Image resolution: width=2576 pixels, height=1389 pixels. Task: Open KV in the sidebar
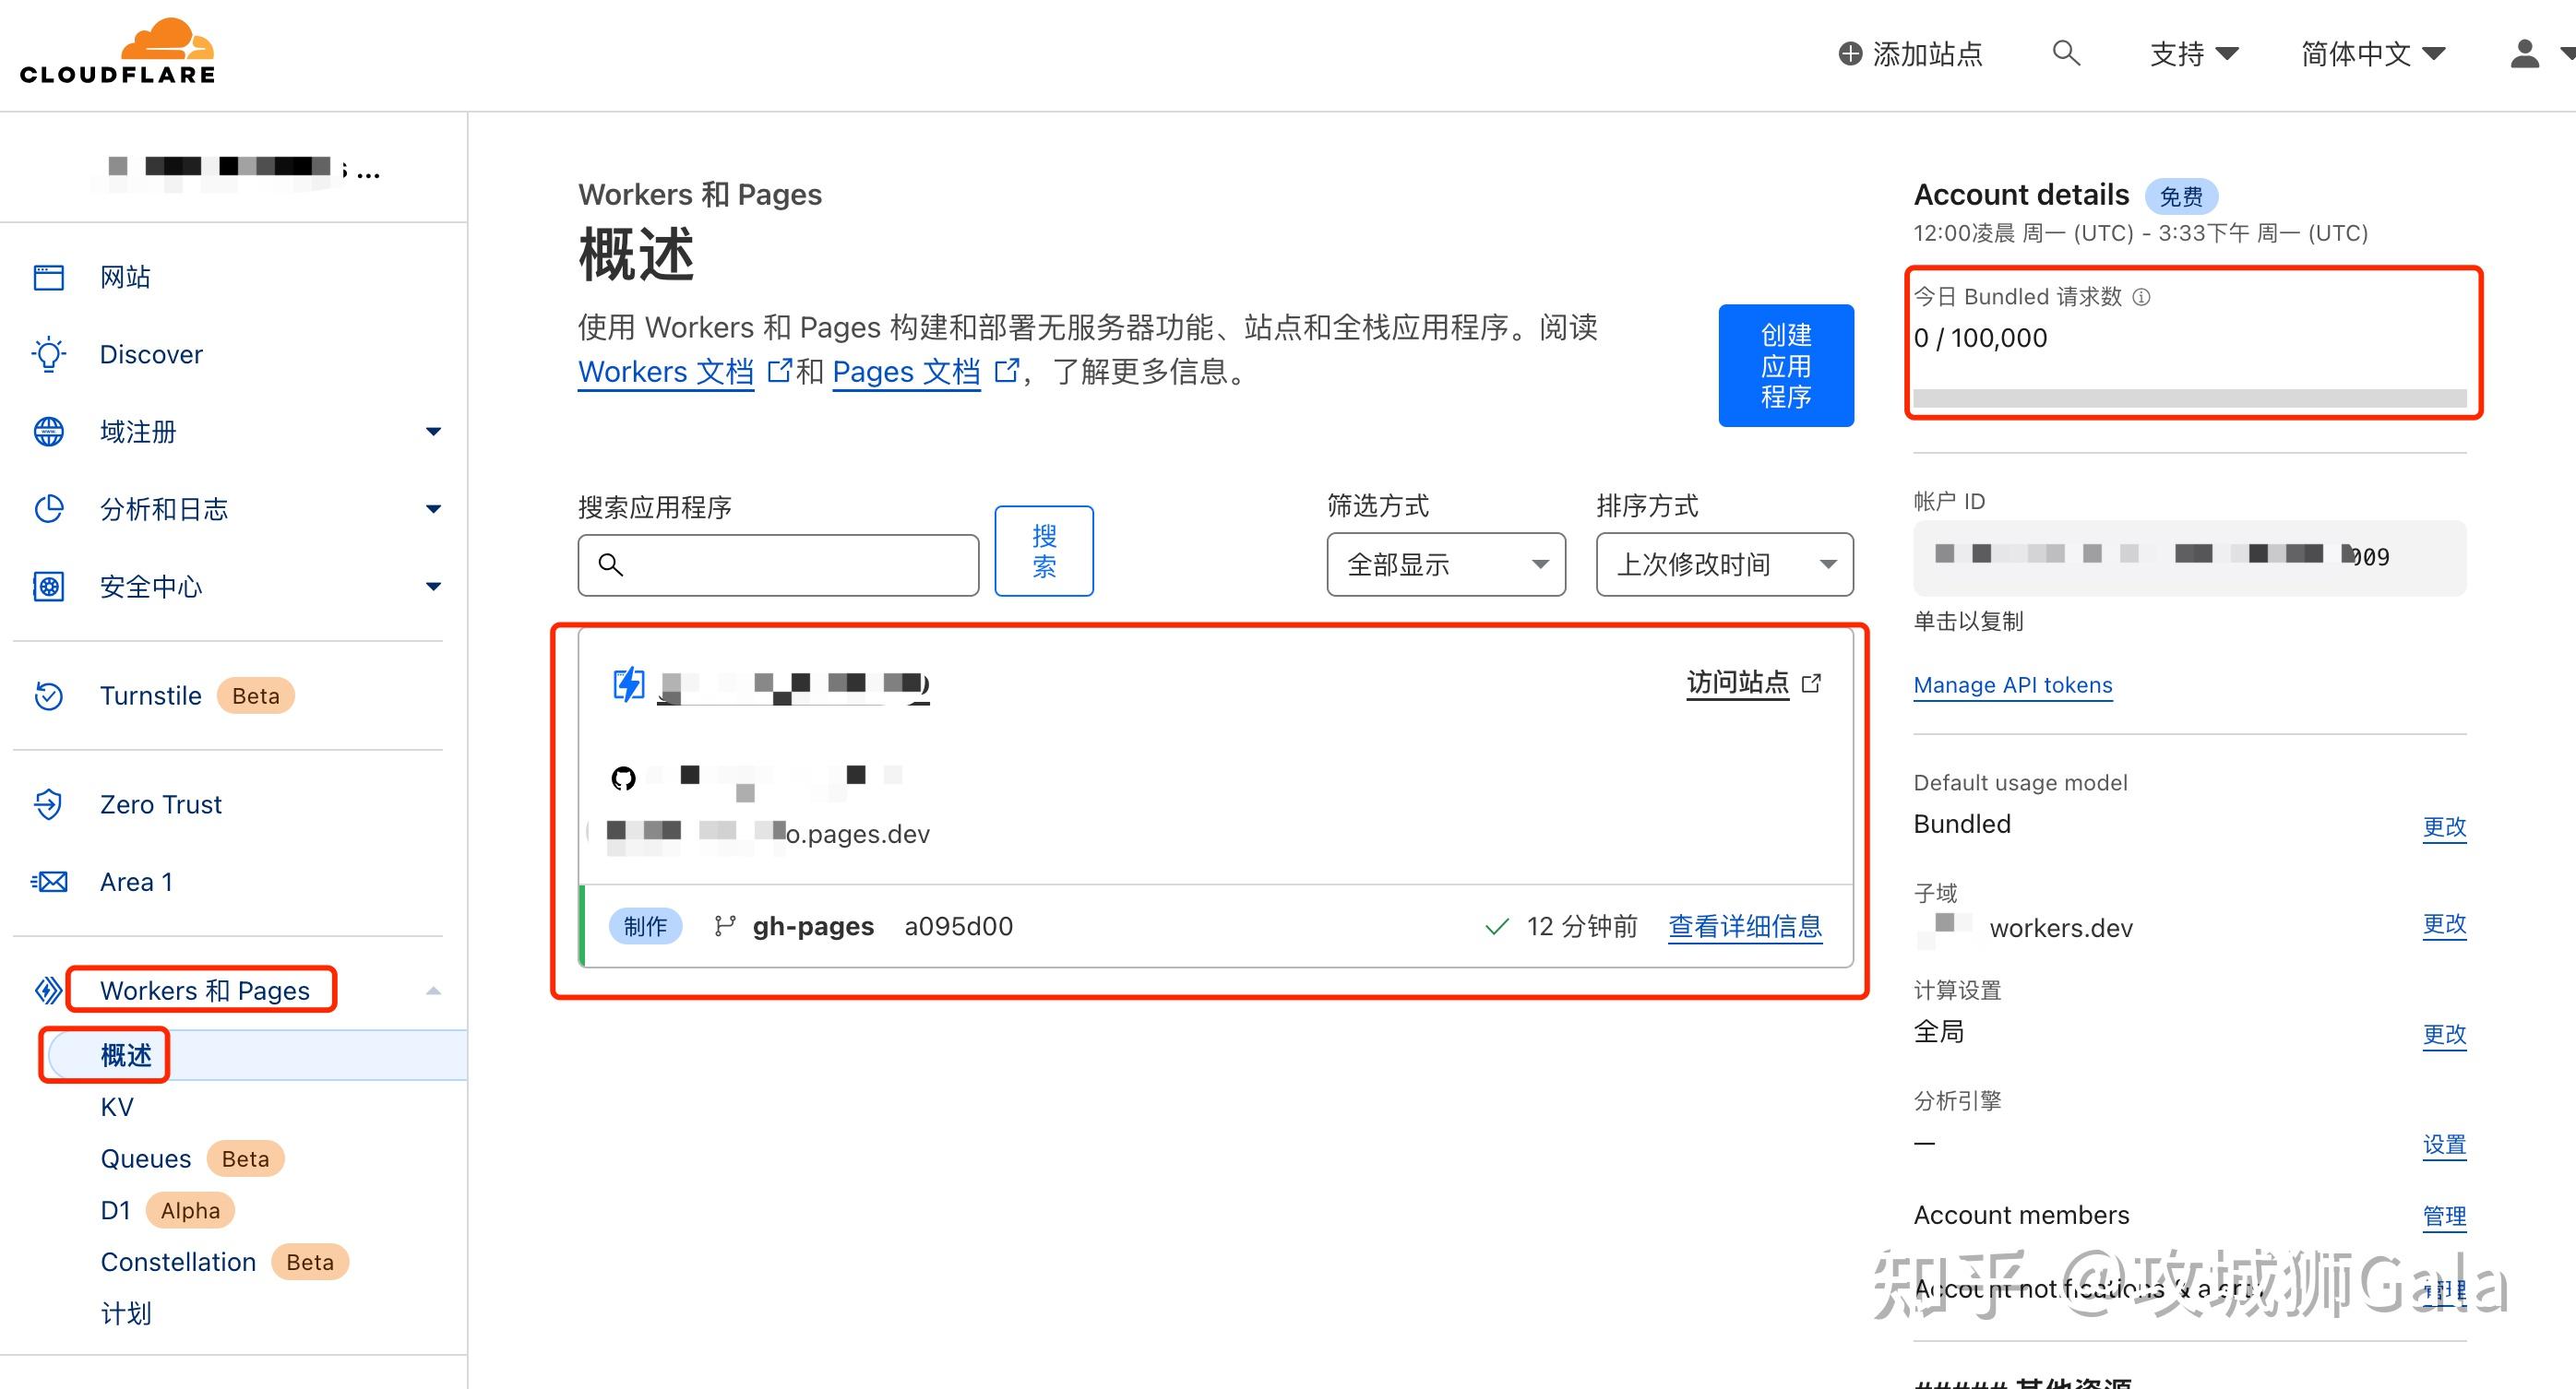(117, 1107)
